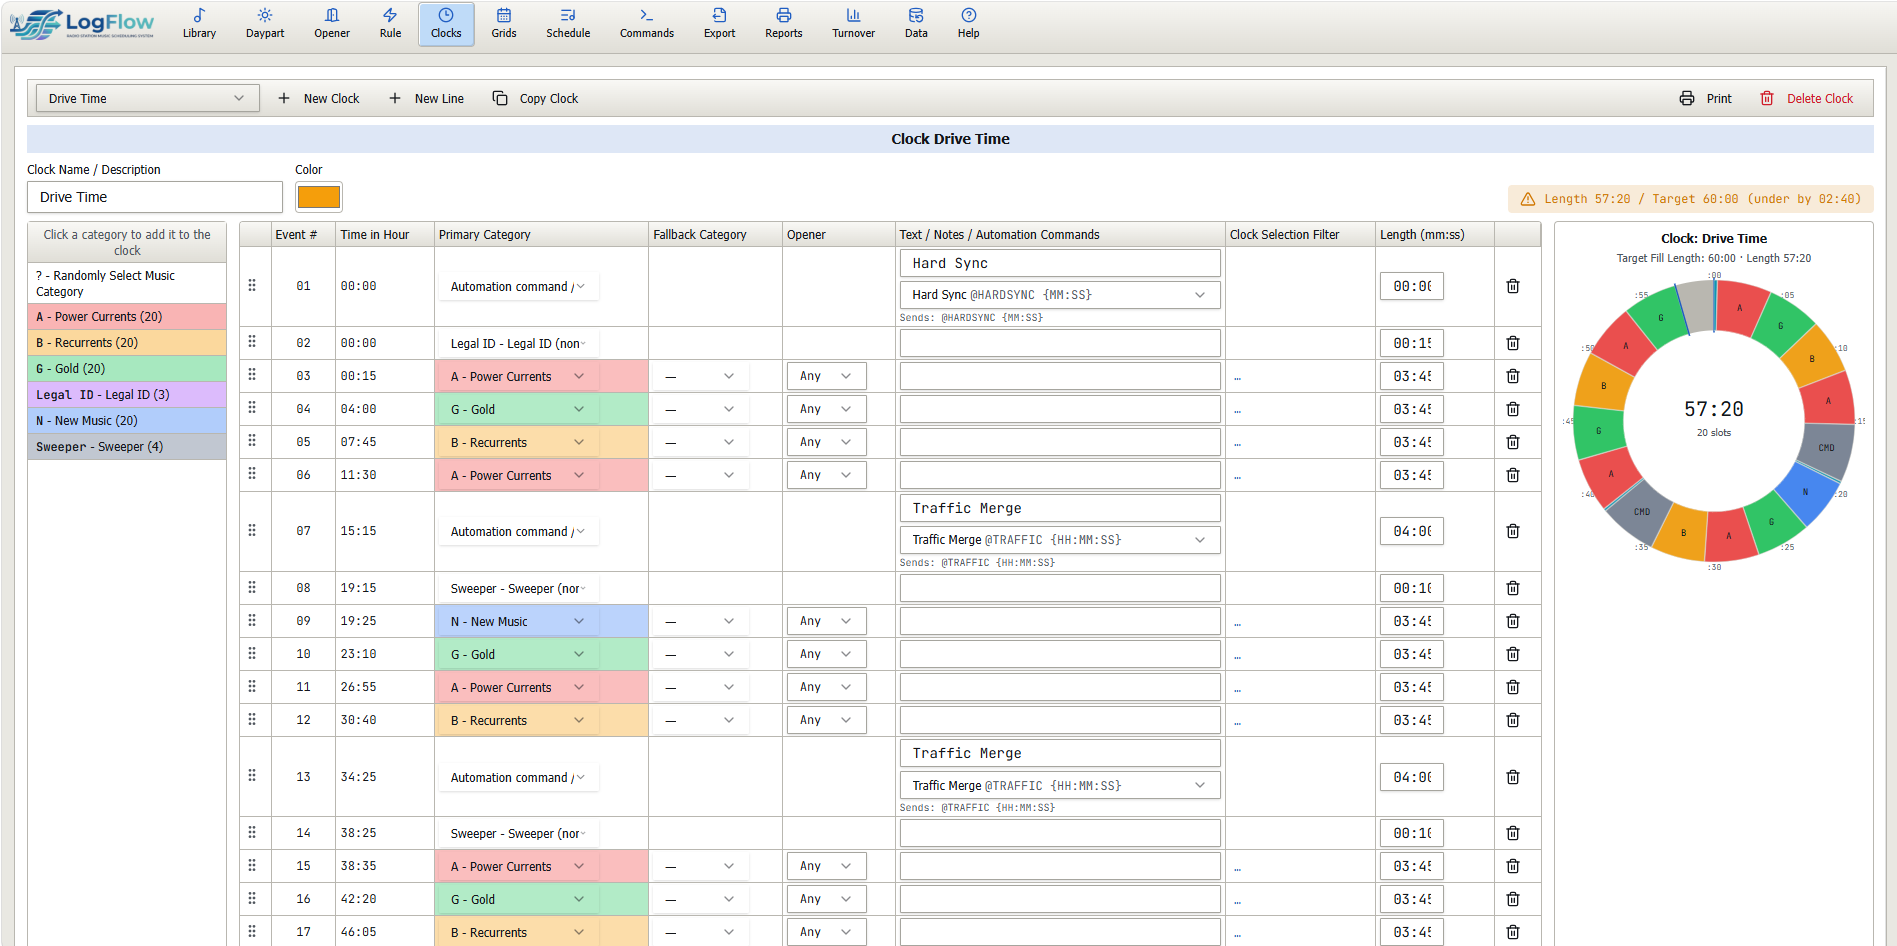Open the Traffic Merge command dropdown for event 13
Screen dimensions: 1897x946
1060,786
